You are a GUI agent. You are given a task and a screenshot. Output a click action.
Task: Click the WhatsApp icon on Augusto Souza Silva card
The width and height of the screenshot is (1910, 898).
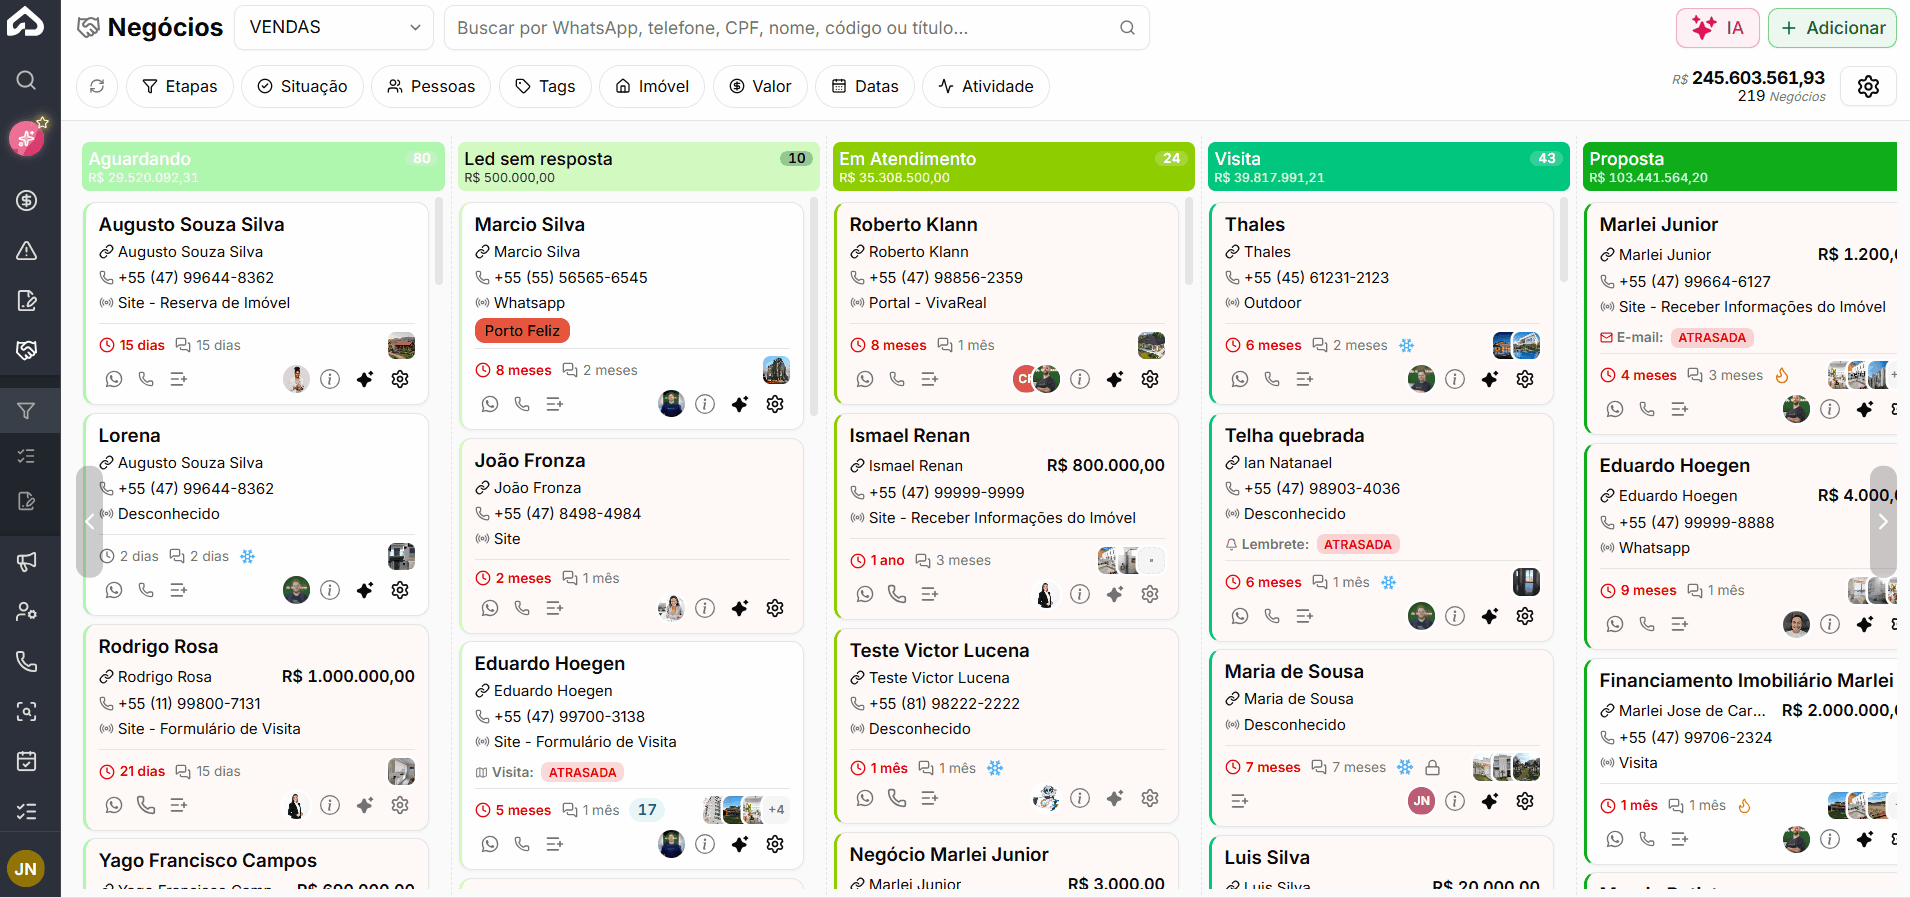coord(114,379)
